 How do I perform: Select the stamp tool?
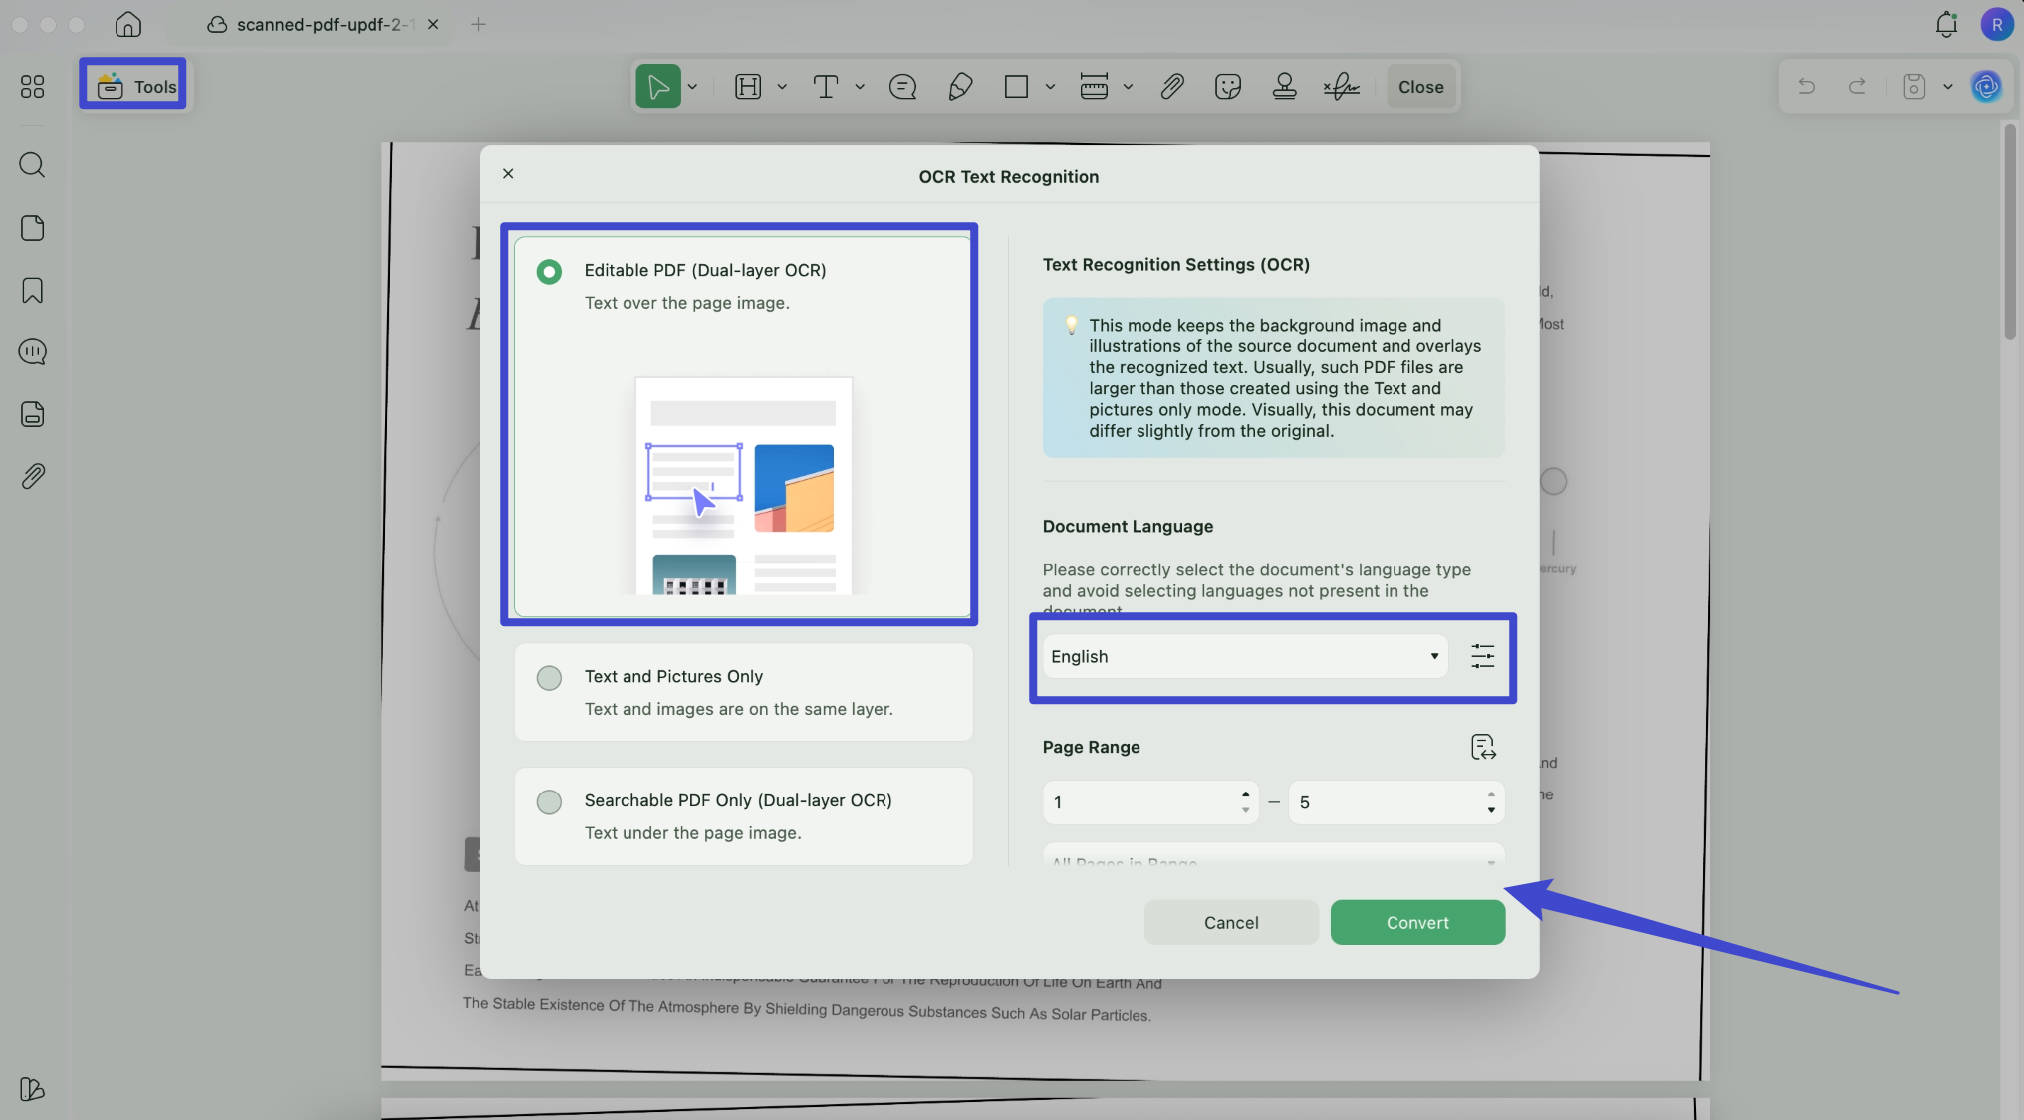(x=1285, y=87)
